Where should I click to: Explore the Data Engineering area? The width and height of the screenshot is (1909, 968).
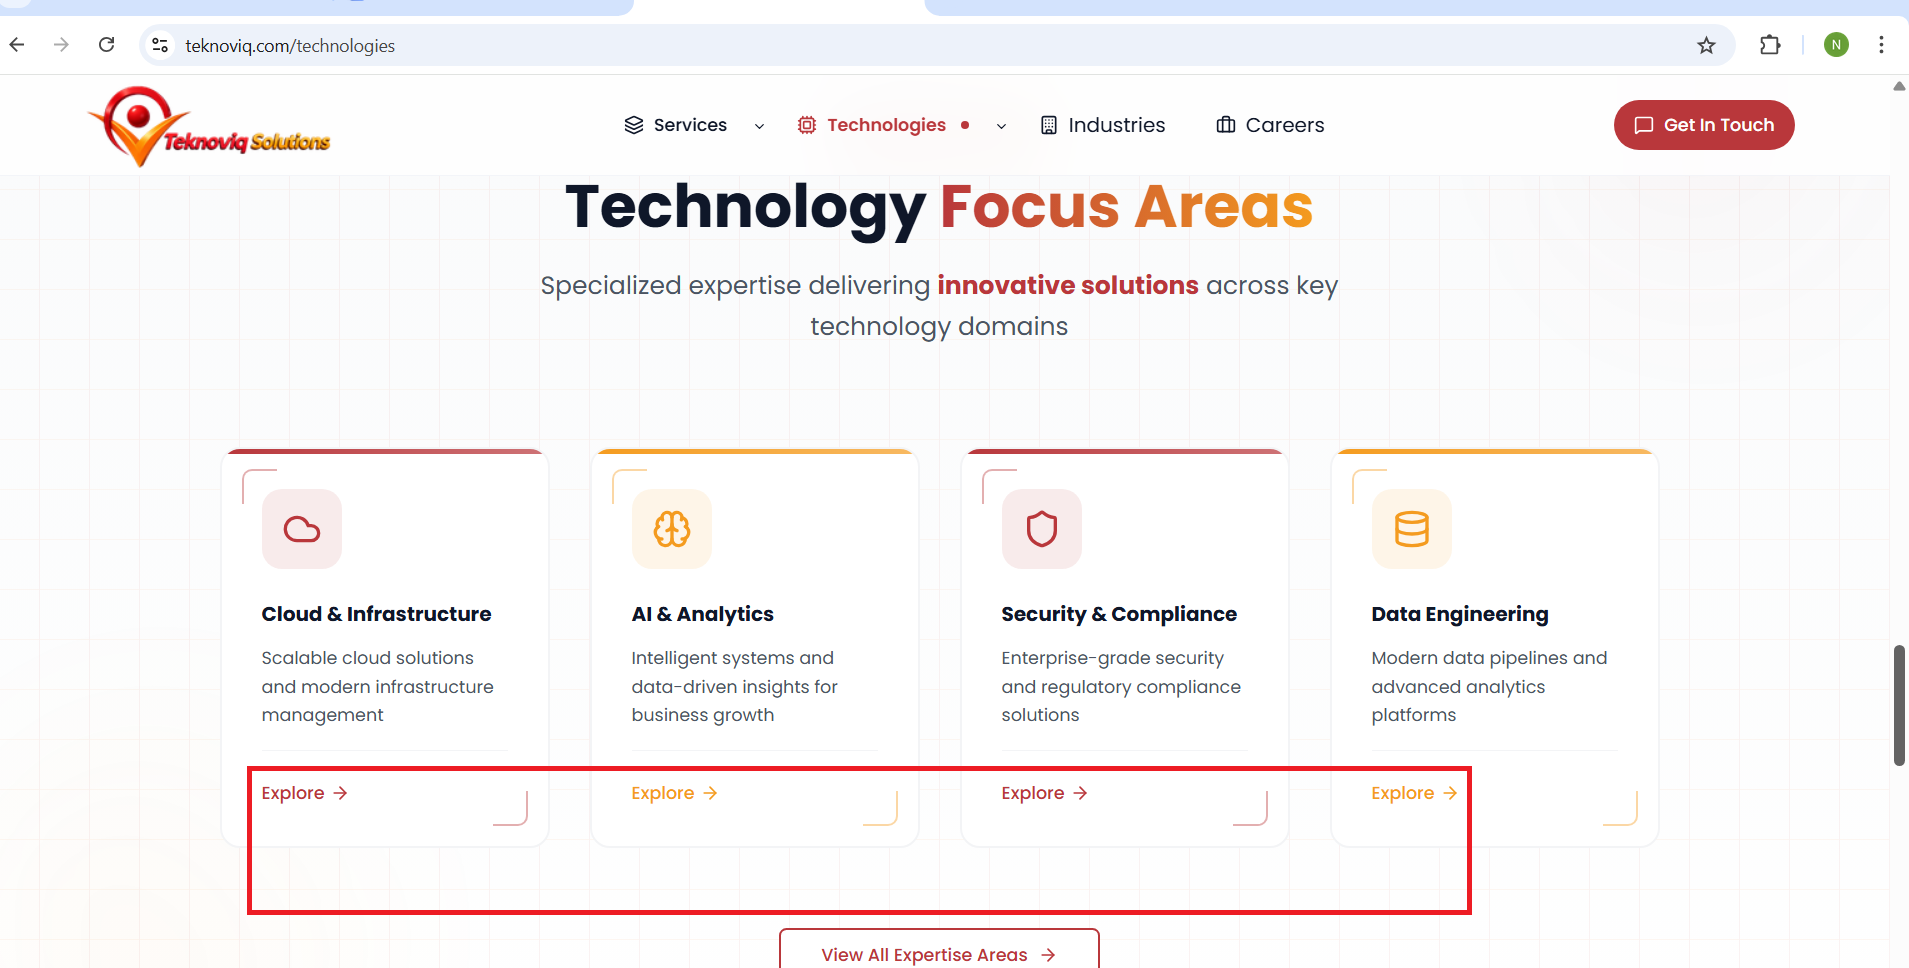click(x=1413, y=793)
